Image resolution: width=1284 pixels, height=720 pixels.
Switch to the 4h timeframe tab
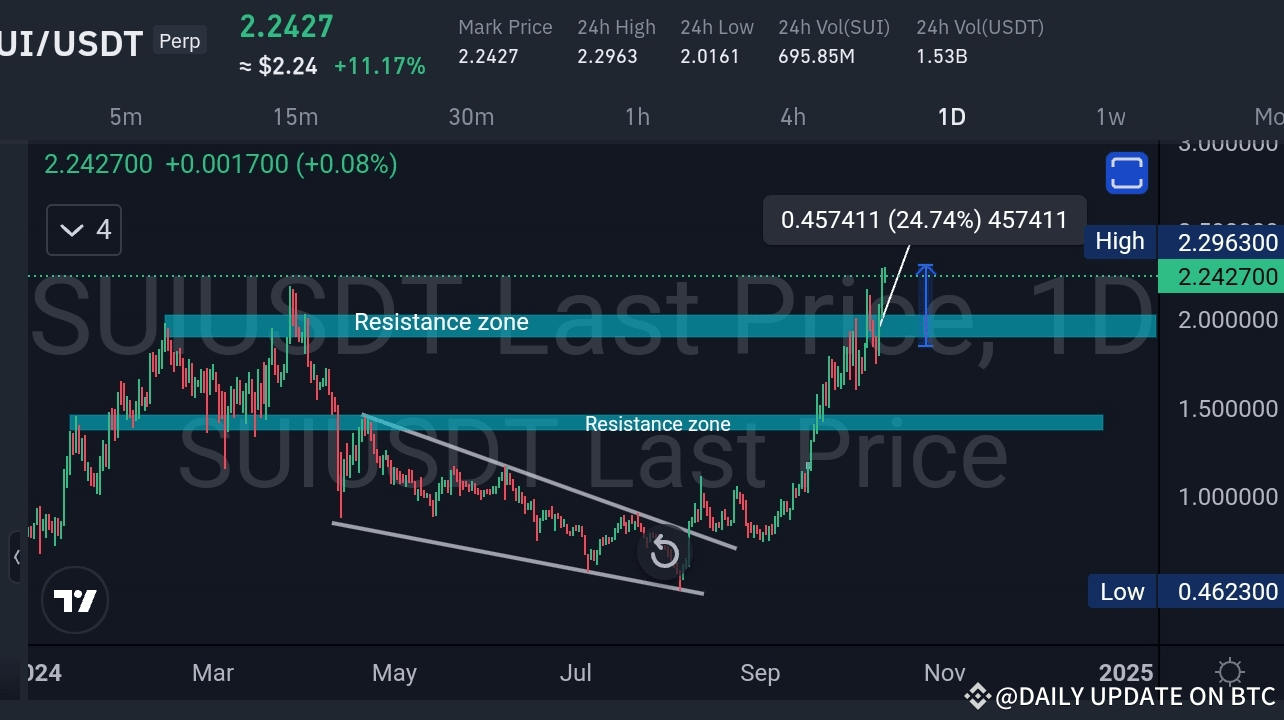(x=792, y=117)
